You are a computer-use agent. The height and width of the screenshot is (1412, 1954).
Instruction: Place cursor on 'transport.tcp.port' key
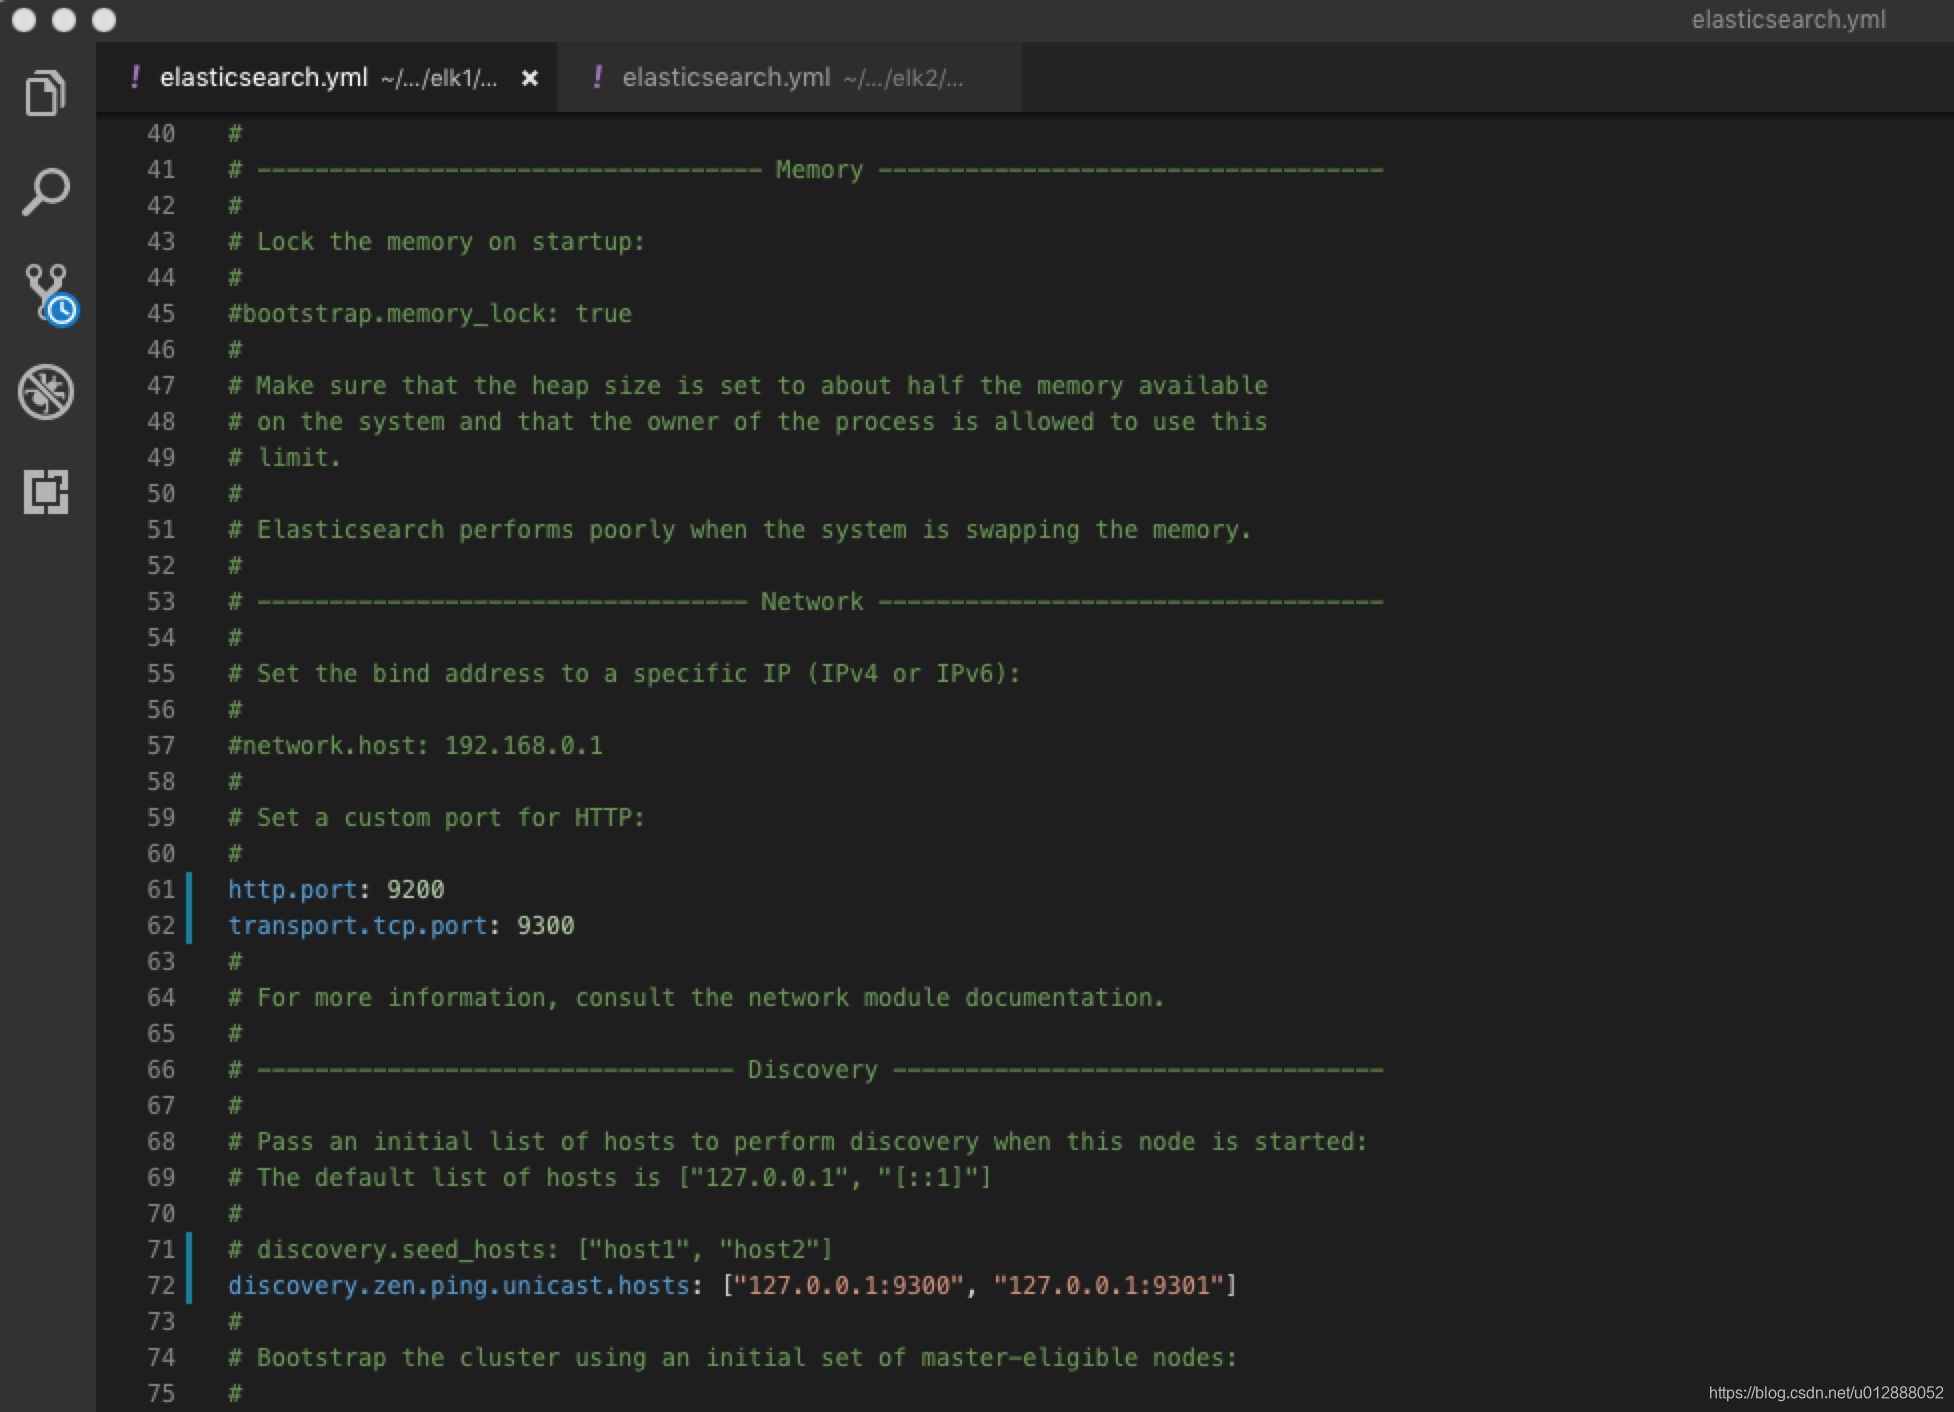[357, 925]
